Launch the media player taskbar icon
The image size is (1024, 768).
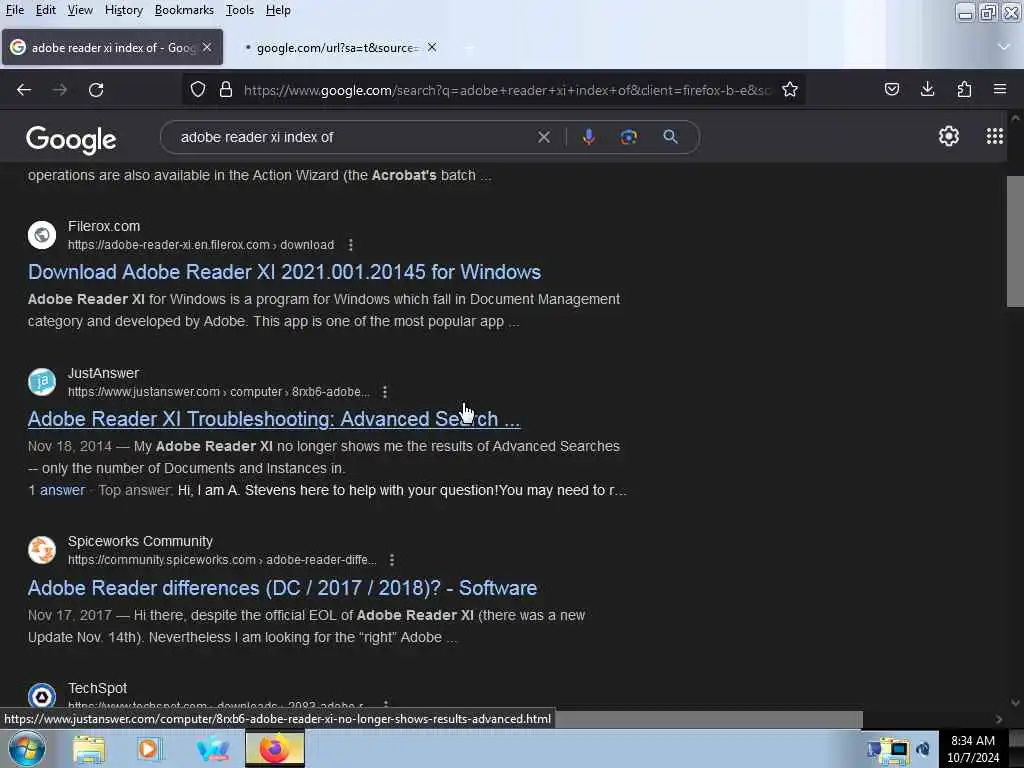tap(149, 749)
